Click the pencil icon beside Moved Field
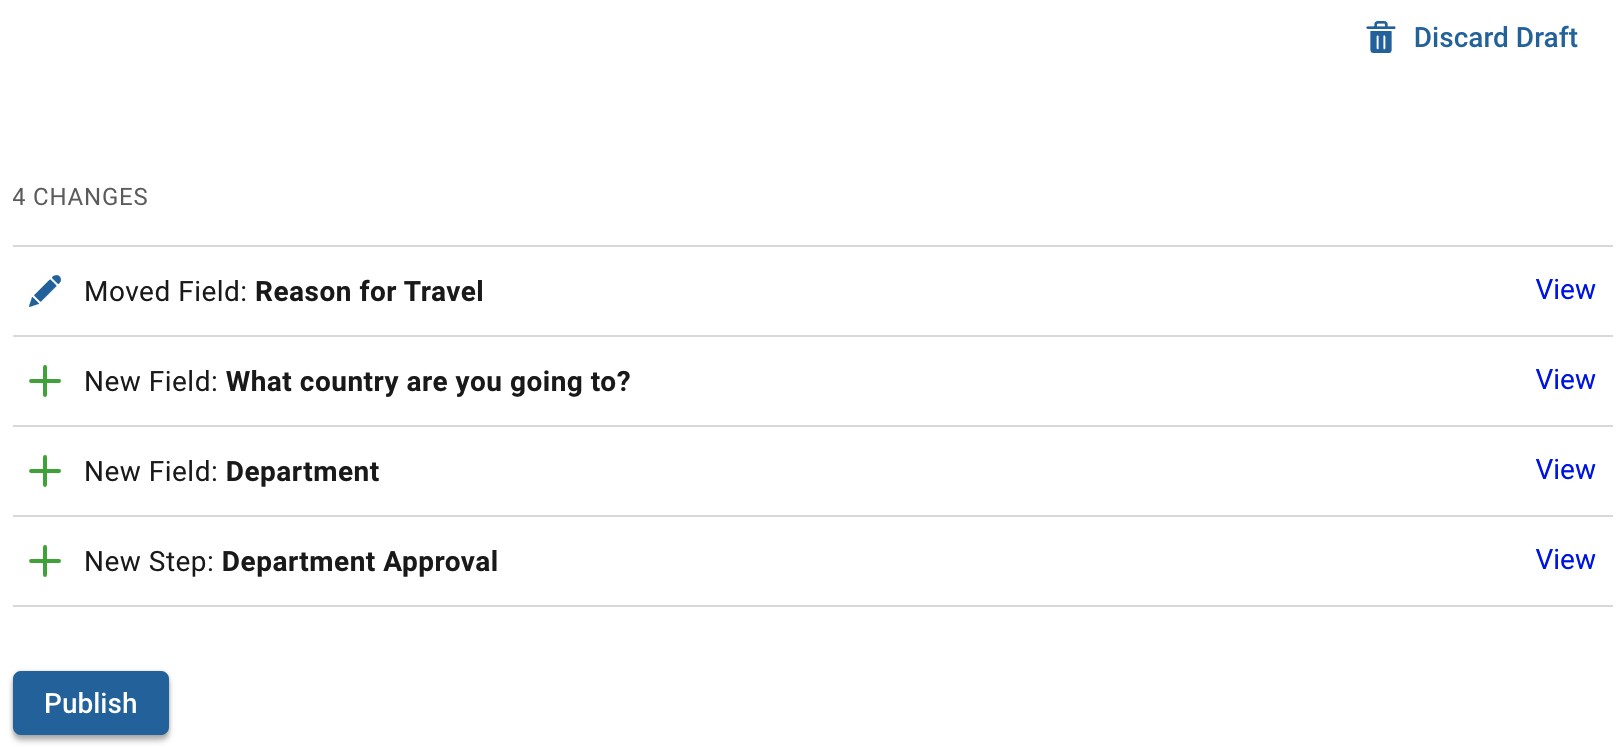The width and height of the screenshot is (1624, 747). pos(45,291)
